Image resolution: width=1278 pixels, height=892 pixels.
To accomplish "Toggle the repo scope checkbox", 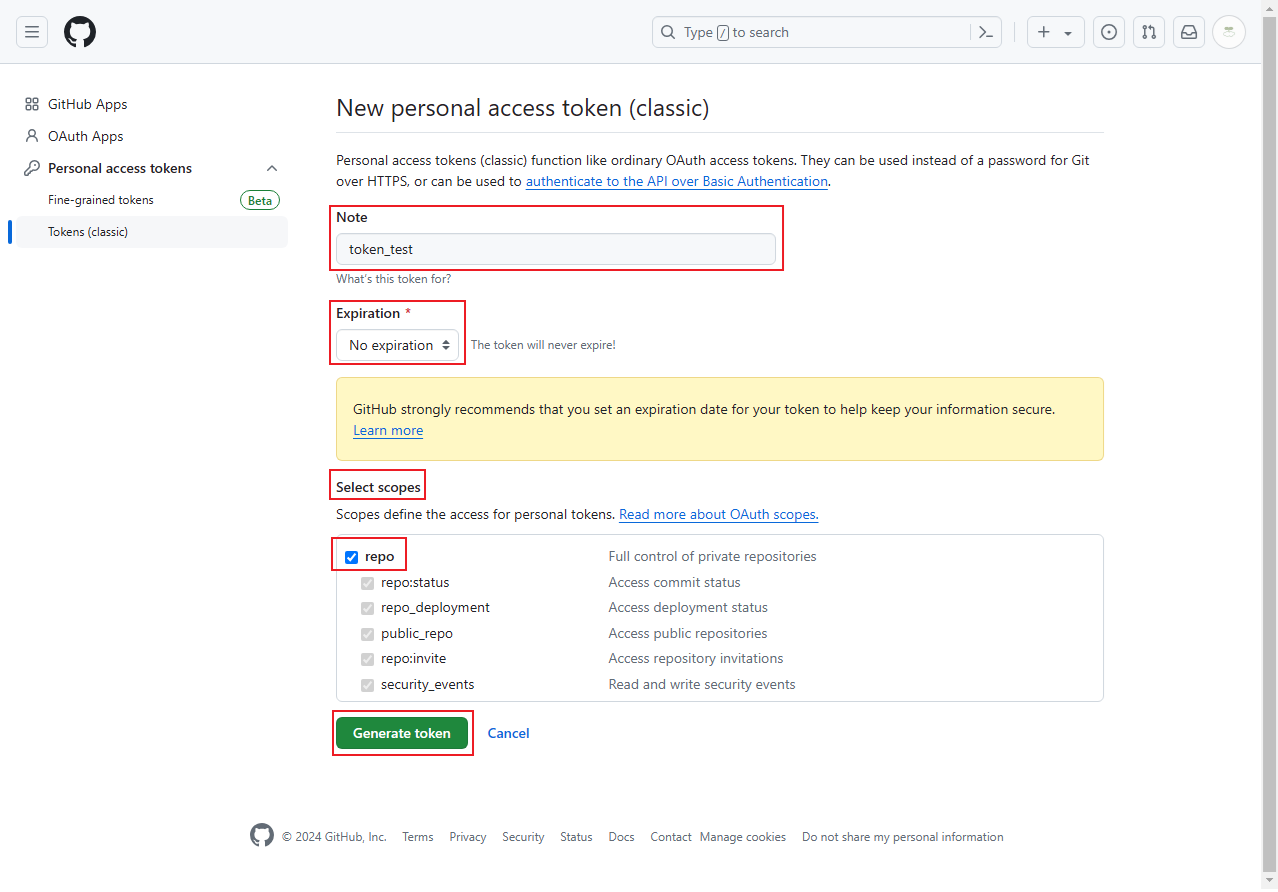I will click(x=351, y=557).
